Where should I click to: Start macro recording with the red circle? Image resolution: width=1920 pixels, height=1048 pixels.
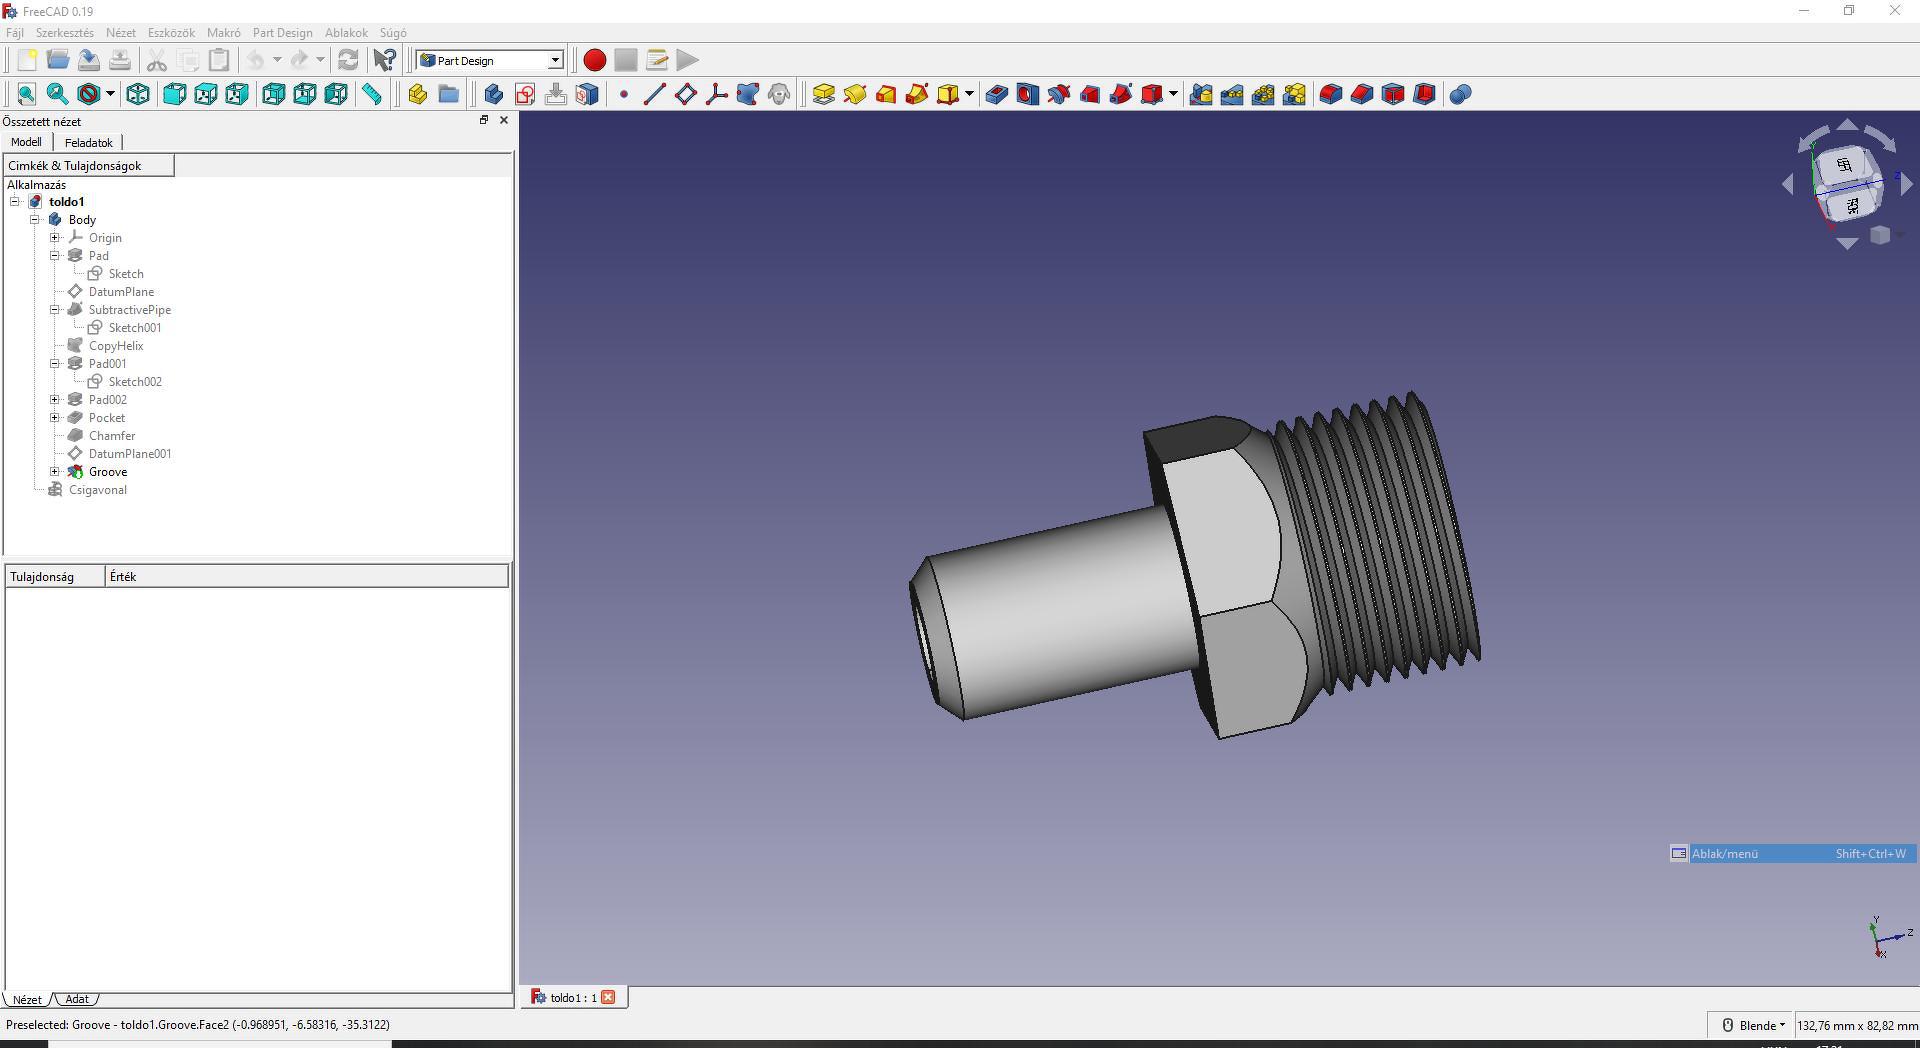tap(595, 60)
